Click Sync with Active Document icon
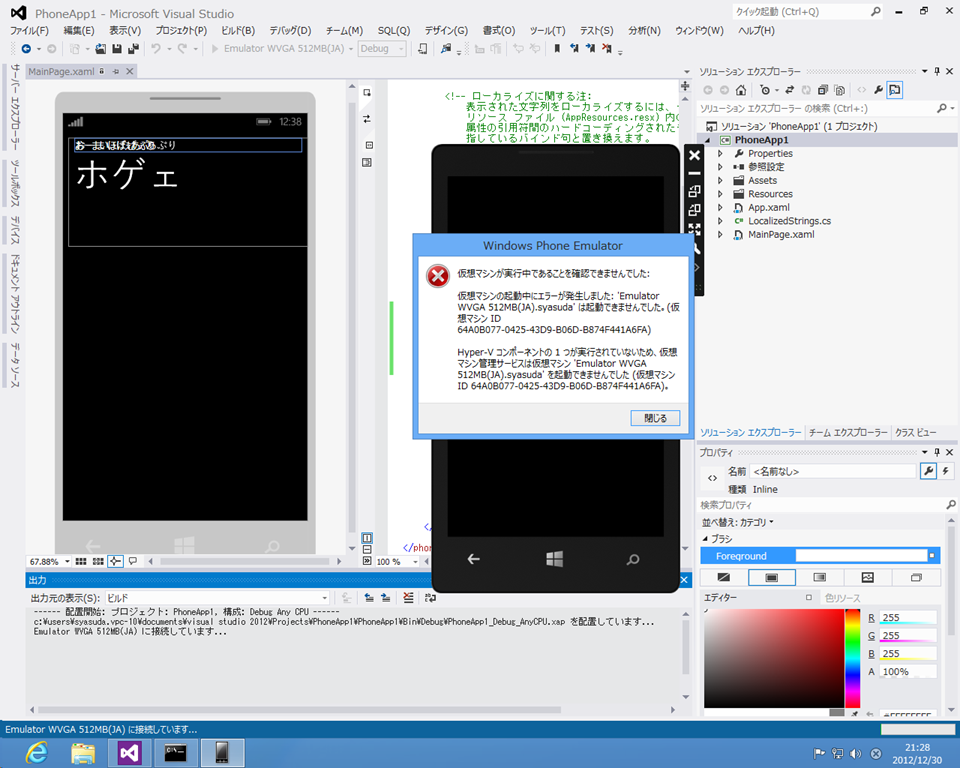The width and height of the screenshot is (960, 768). (x=790, y=90)
